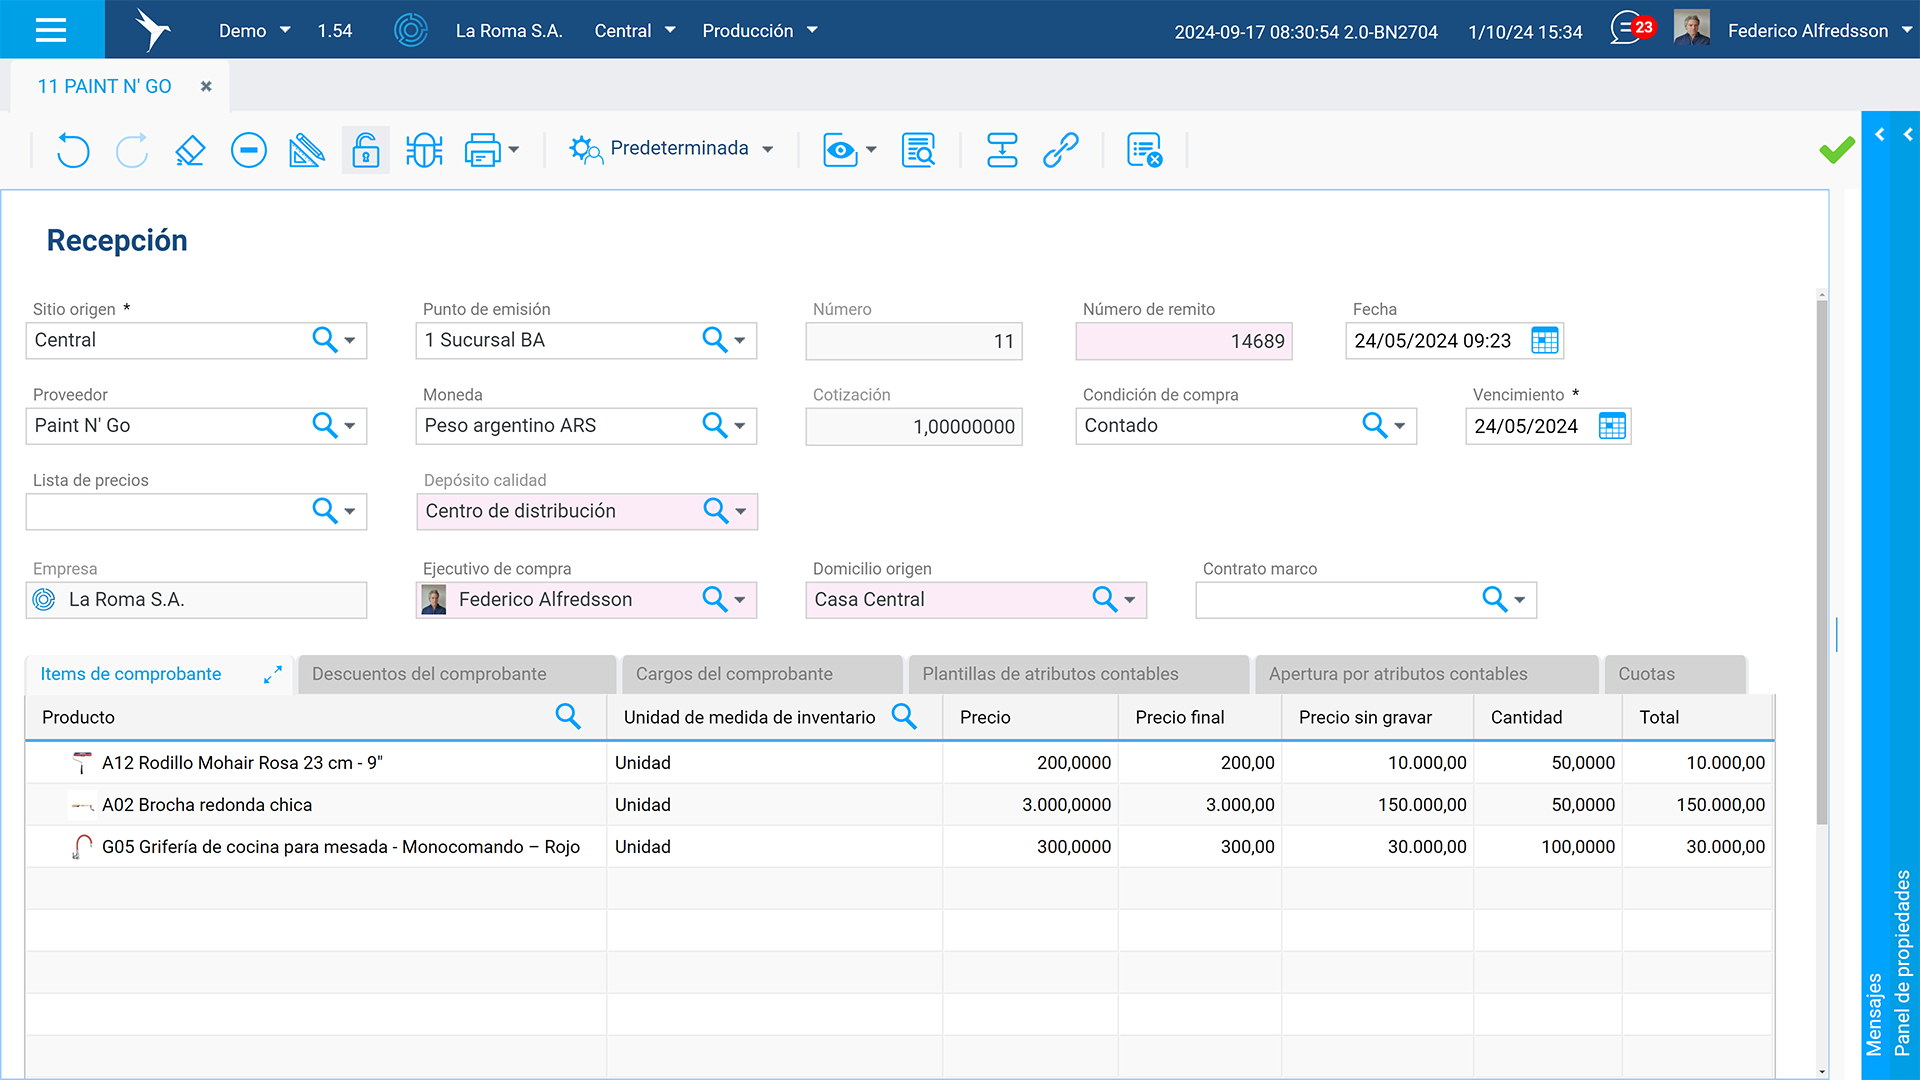The height and width of the screenshot is (1080, 1920).
Task: Click the chain link icon
Action: pos(1061,150)
